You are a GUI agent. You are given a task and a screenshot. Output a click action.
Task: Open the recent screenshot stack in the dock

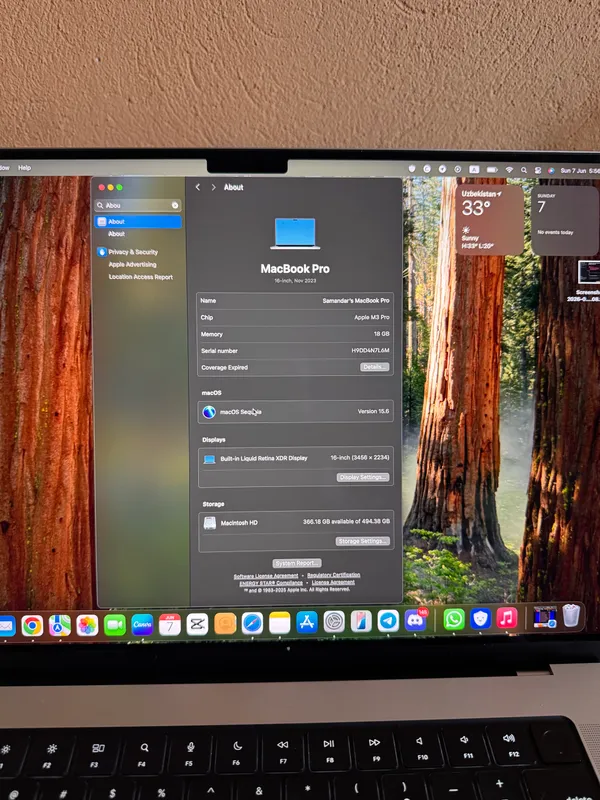pyautogui.click(x=545, y=617)
